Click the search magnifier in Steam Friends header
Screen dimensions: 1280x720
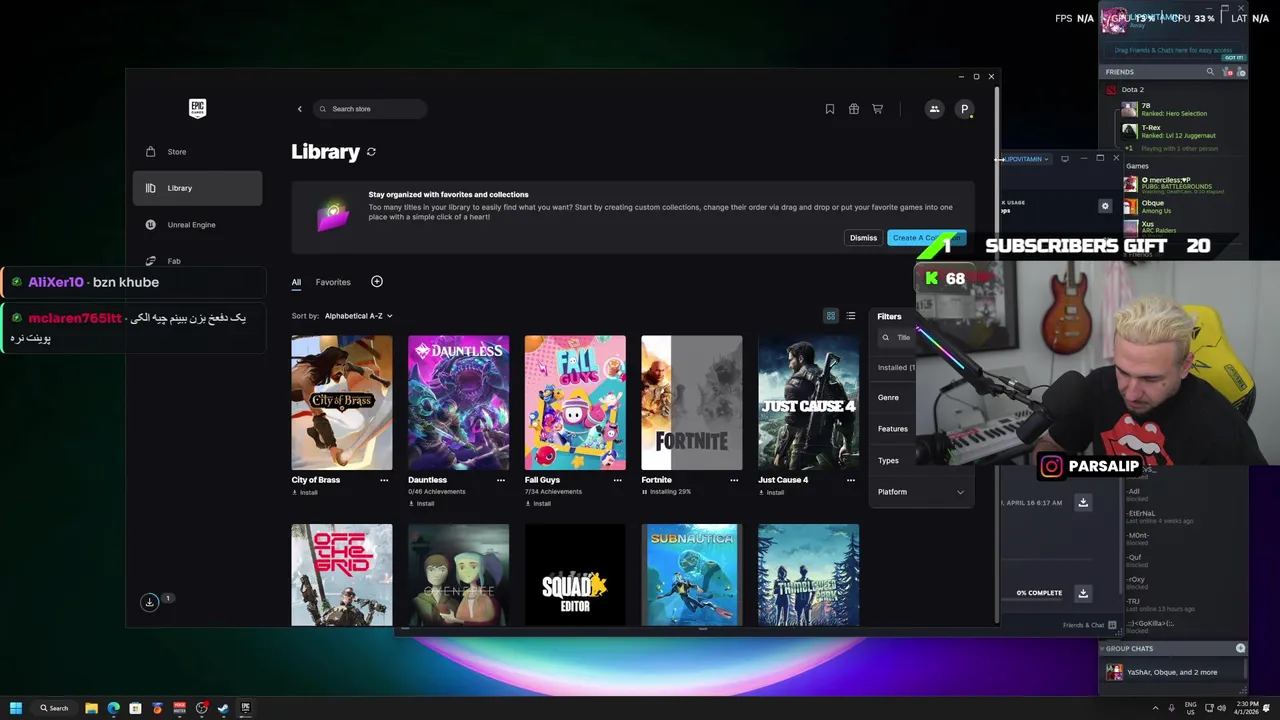[1210, 72]
